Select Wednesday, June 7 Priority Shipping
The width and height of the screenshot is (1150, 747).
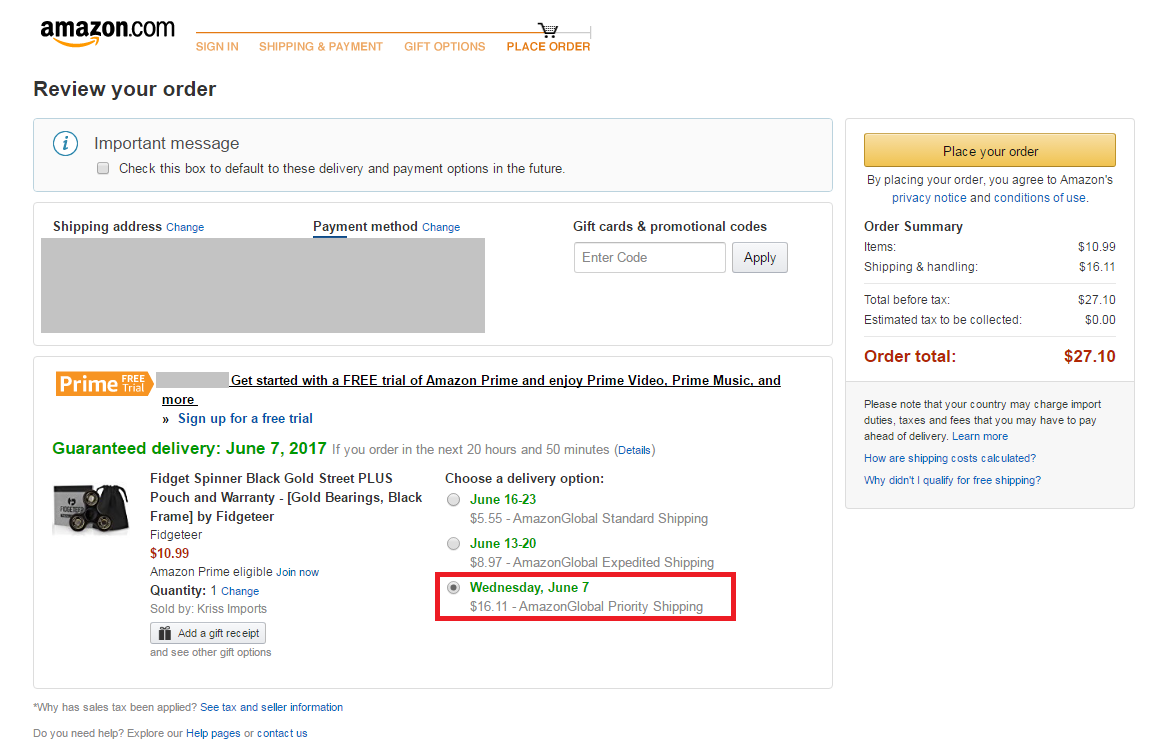coord(454,588)
